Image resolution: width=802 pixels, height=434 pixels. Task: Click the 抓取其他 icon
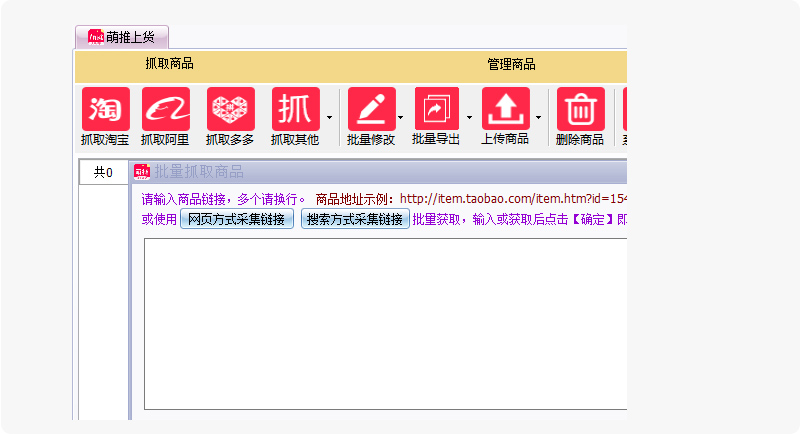point(296,109)
